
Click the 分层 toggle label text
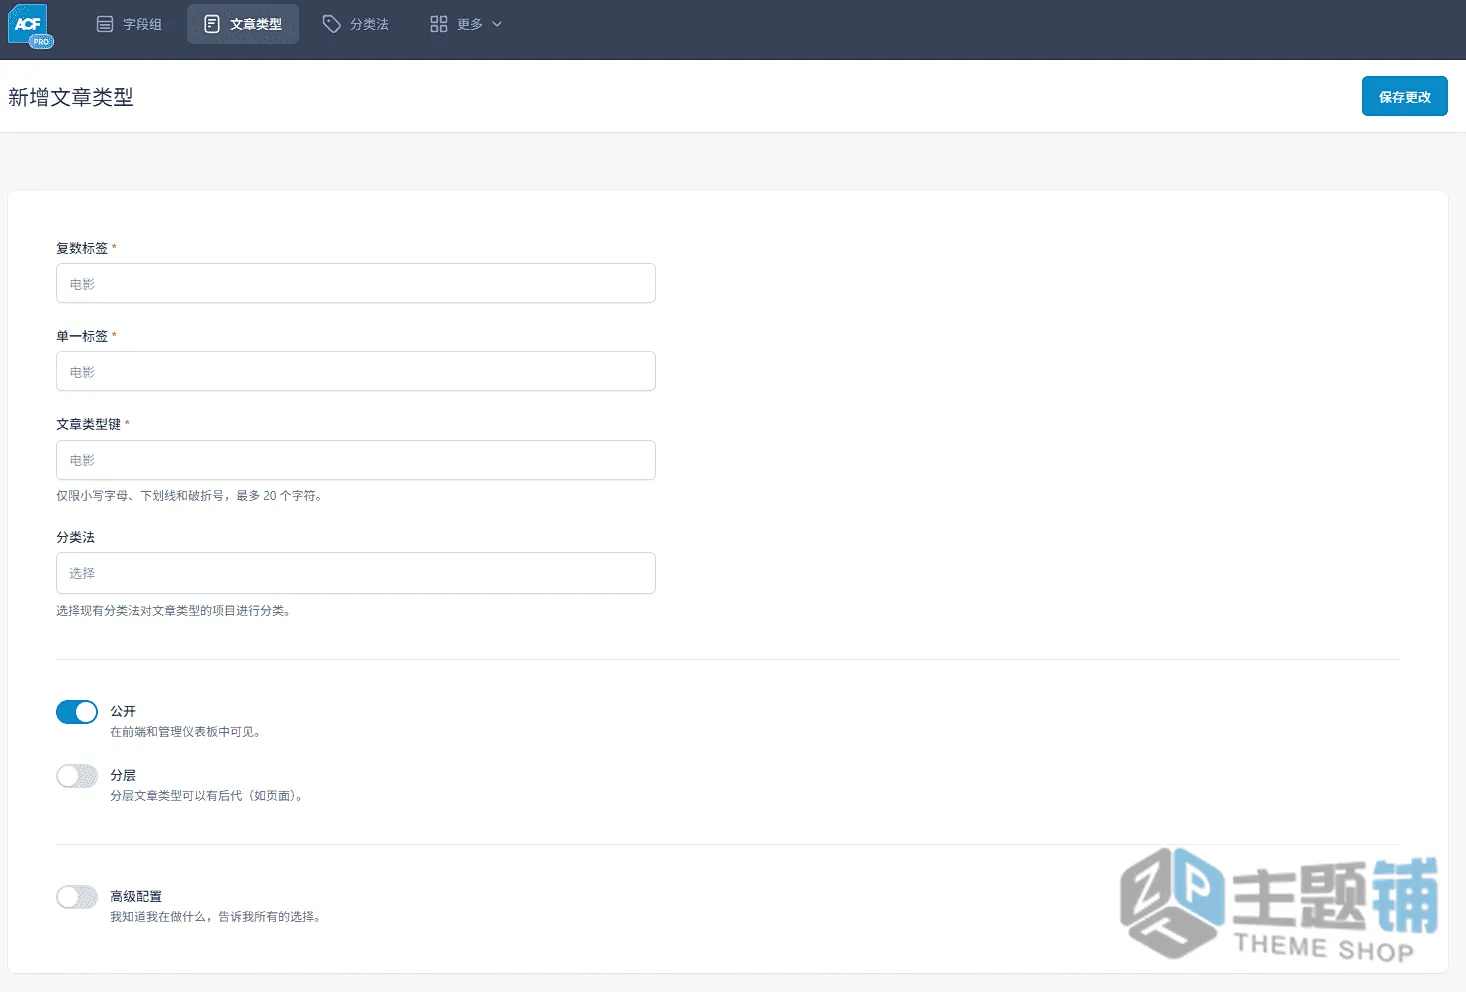pyautogui.click(x=123, y=775)
